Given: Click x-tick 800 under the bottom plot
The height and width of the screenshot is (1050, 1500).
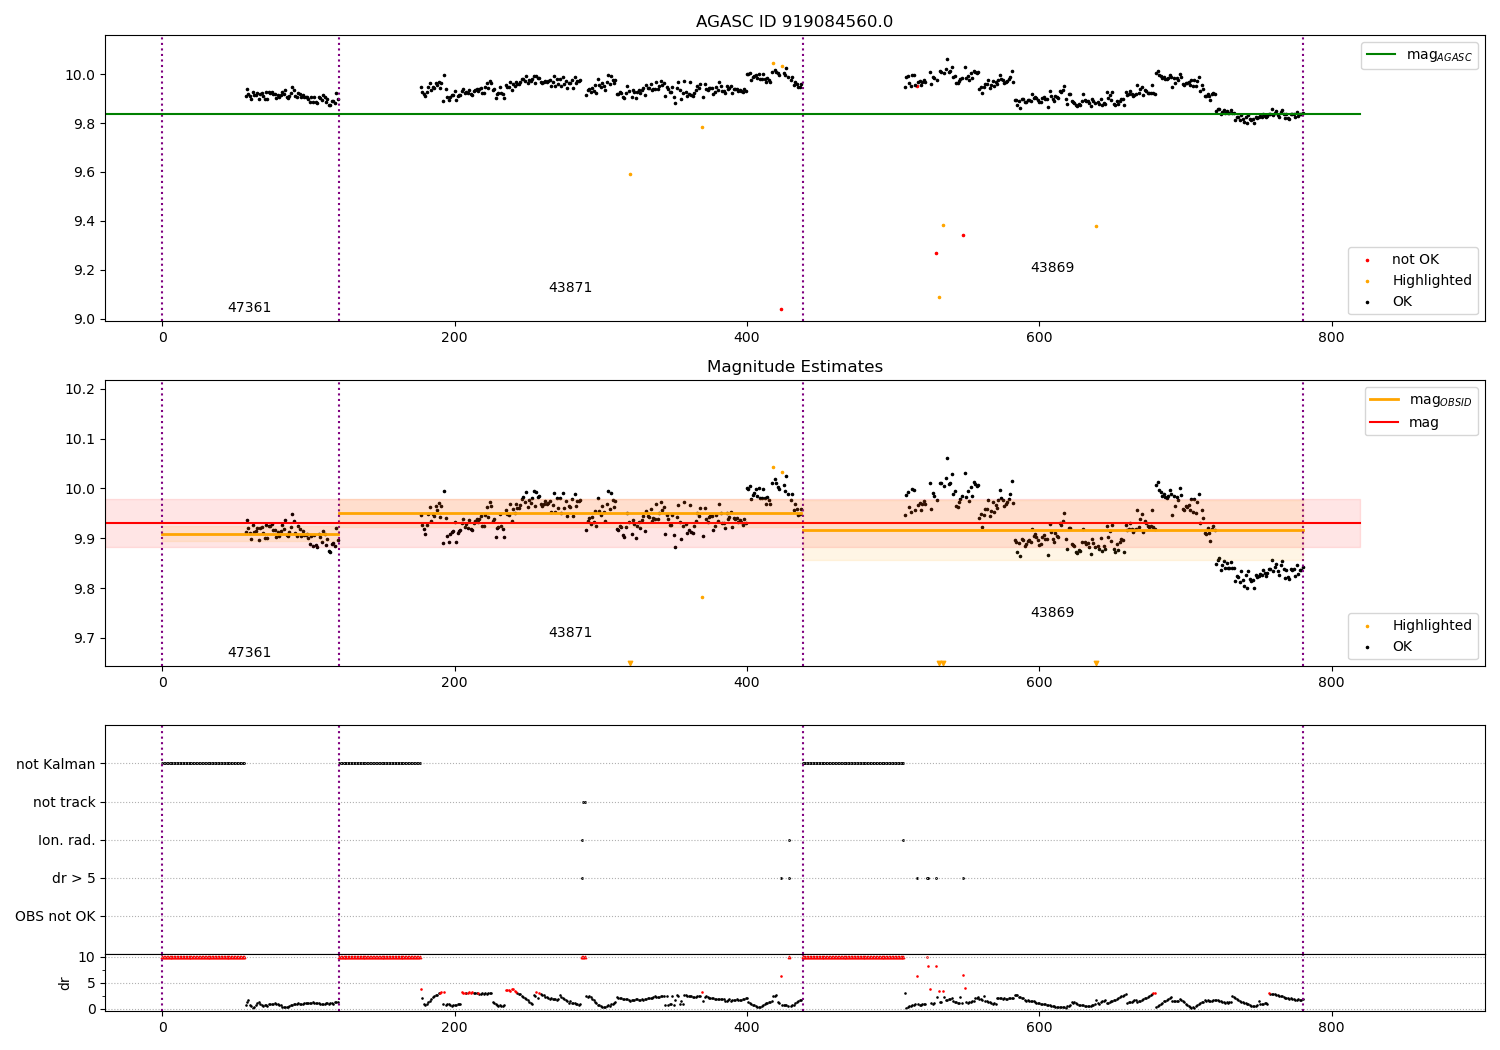Looking at the screenshot, I should (x=1331, y=1028).
